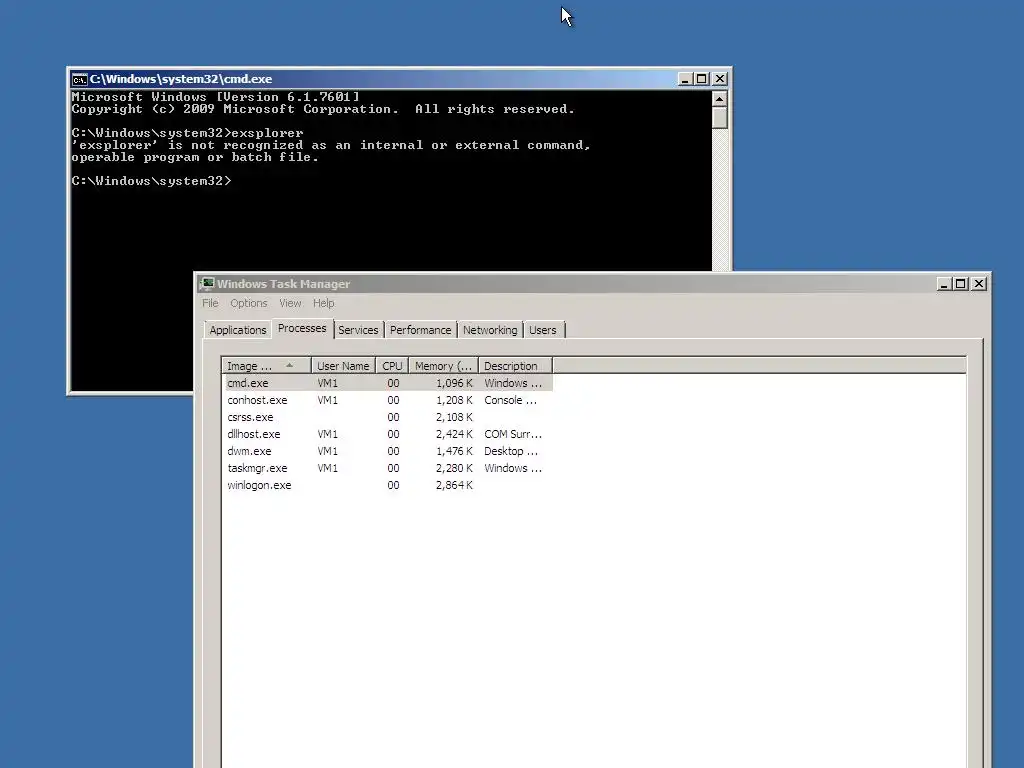
Task: Select the taskmgr.exe process row
Action: click(388, 468)
